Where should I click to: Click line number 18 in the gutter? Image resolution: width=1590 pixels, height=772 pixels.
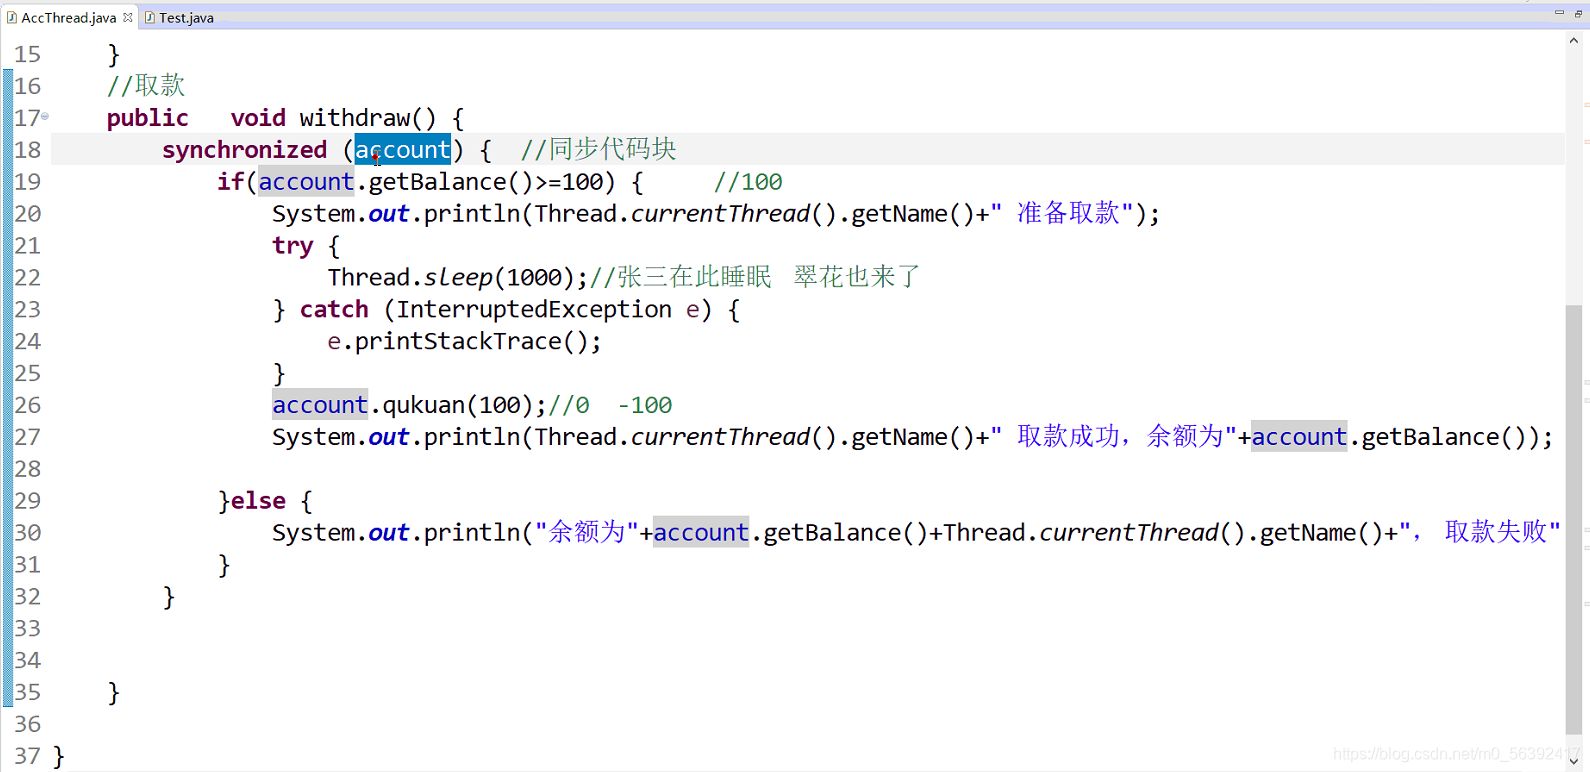pos(28,150)
